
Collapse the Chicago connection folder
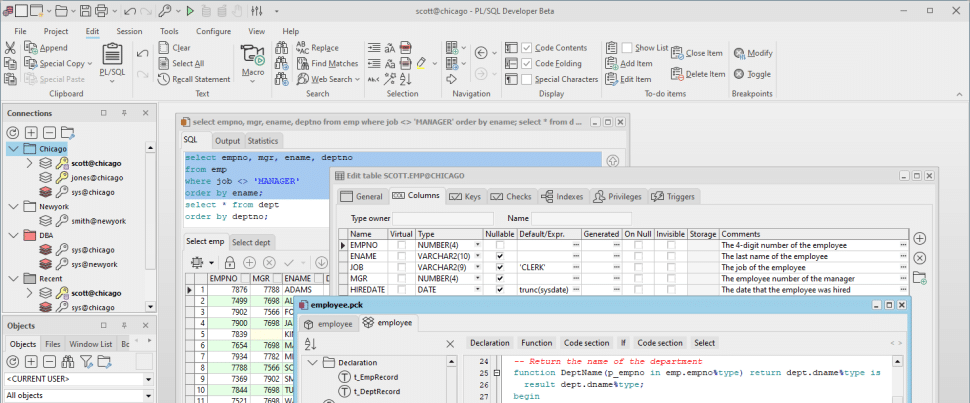coord(13,149)
